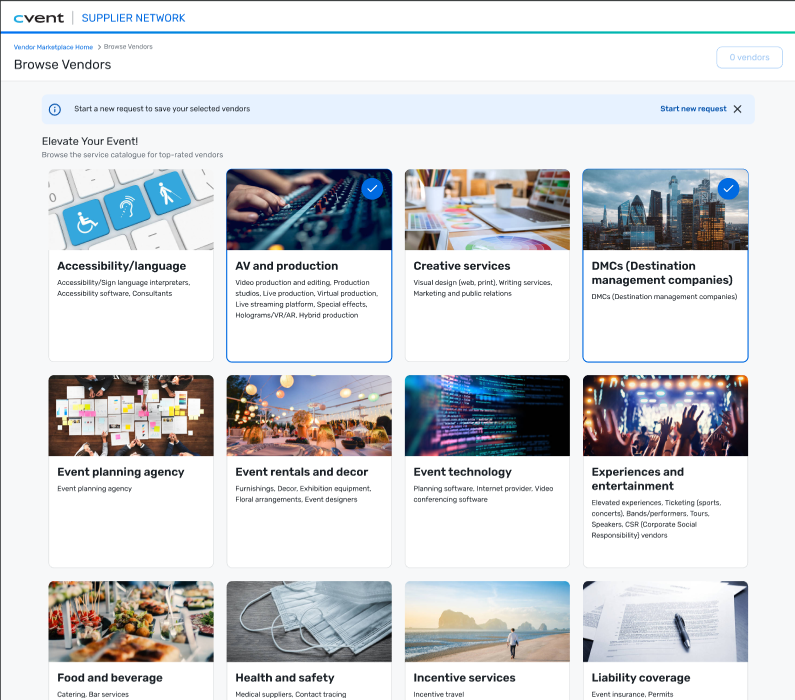Click the Health and safety title

(285, 678)
